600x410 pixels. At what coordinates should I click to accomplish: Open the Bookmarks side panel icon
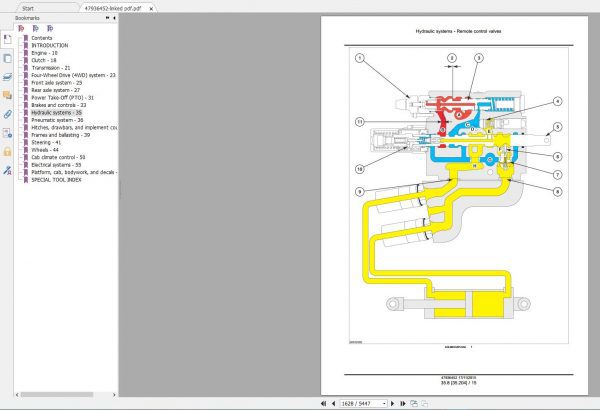tap(7, 39)
